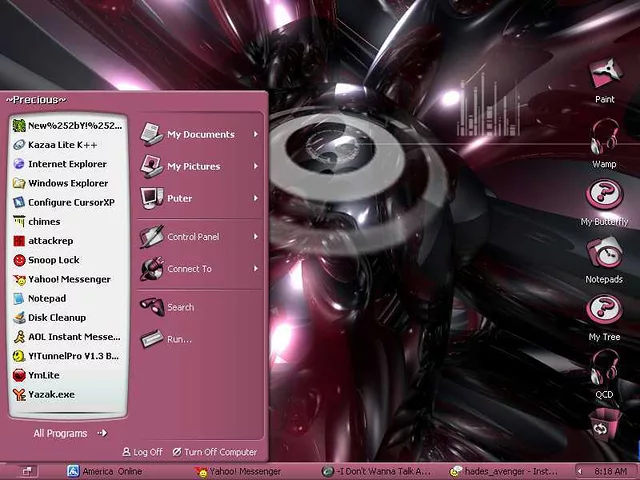Launch Yahoo! Messenger from the Start menu
Screen dimensions: 640x480
(68, 279)
